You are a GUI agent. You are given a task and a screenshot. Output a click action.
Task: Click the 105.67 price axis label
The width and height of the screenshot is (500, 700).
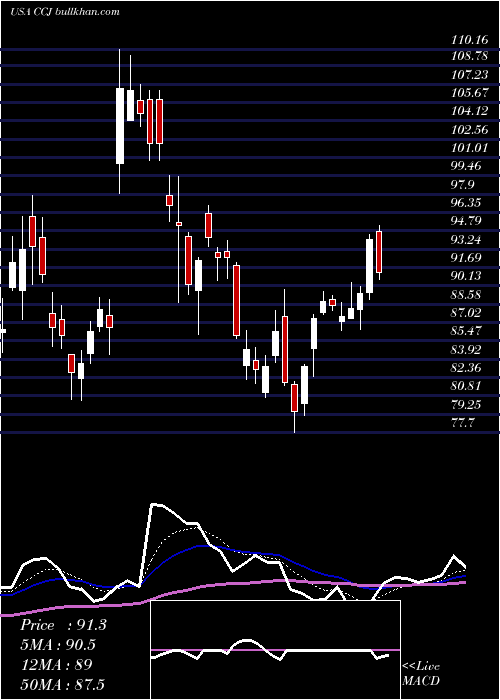tap(470, 93)
